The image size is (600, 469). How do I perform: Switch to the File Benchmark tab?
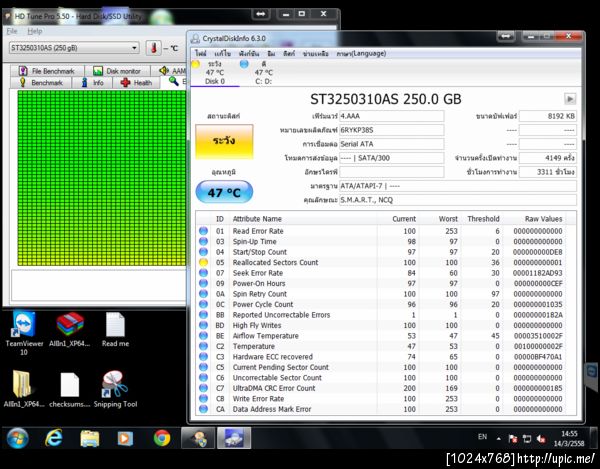click(47, 71)
